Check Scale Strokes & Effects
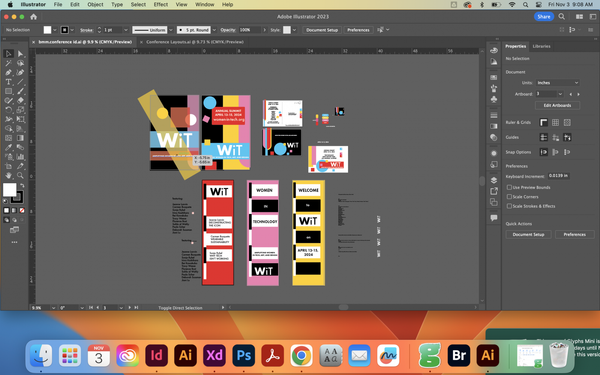 tap(509, 206)
